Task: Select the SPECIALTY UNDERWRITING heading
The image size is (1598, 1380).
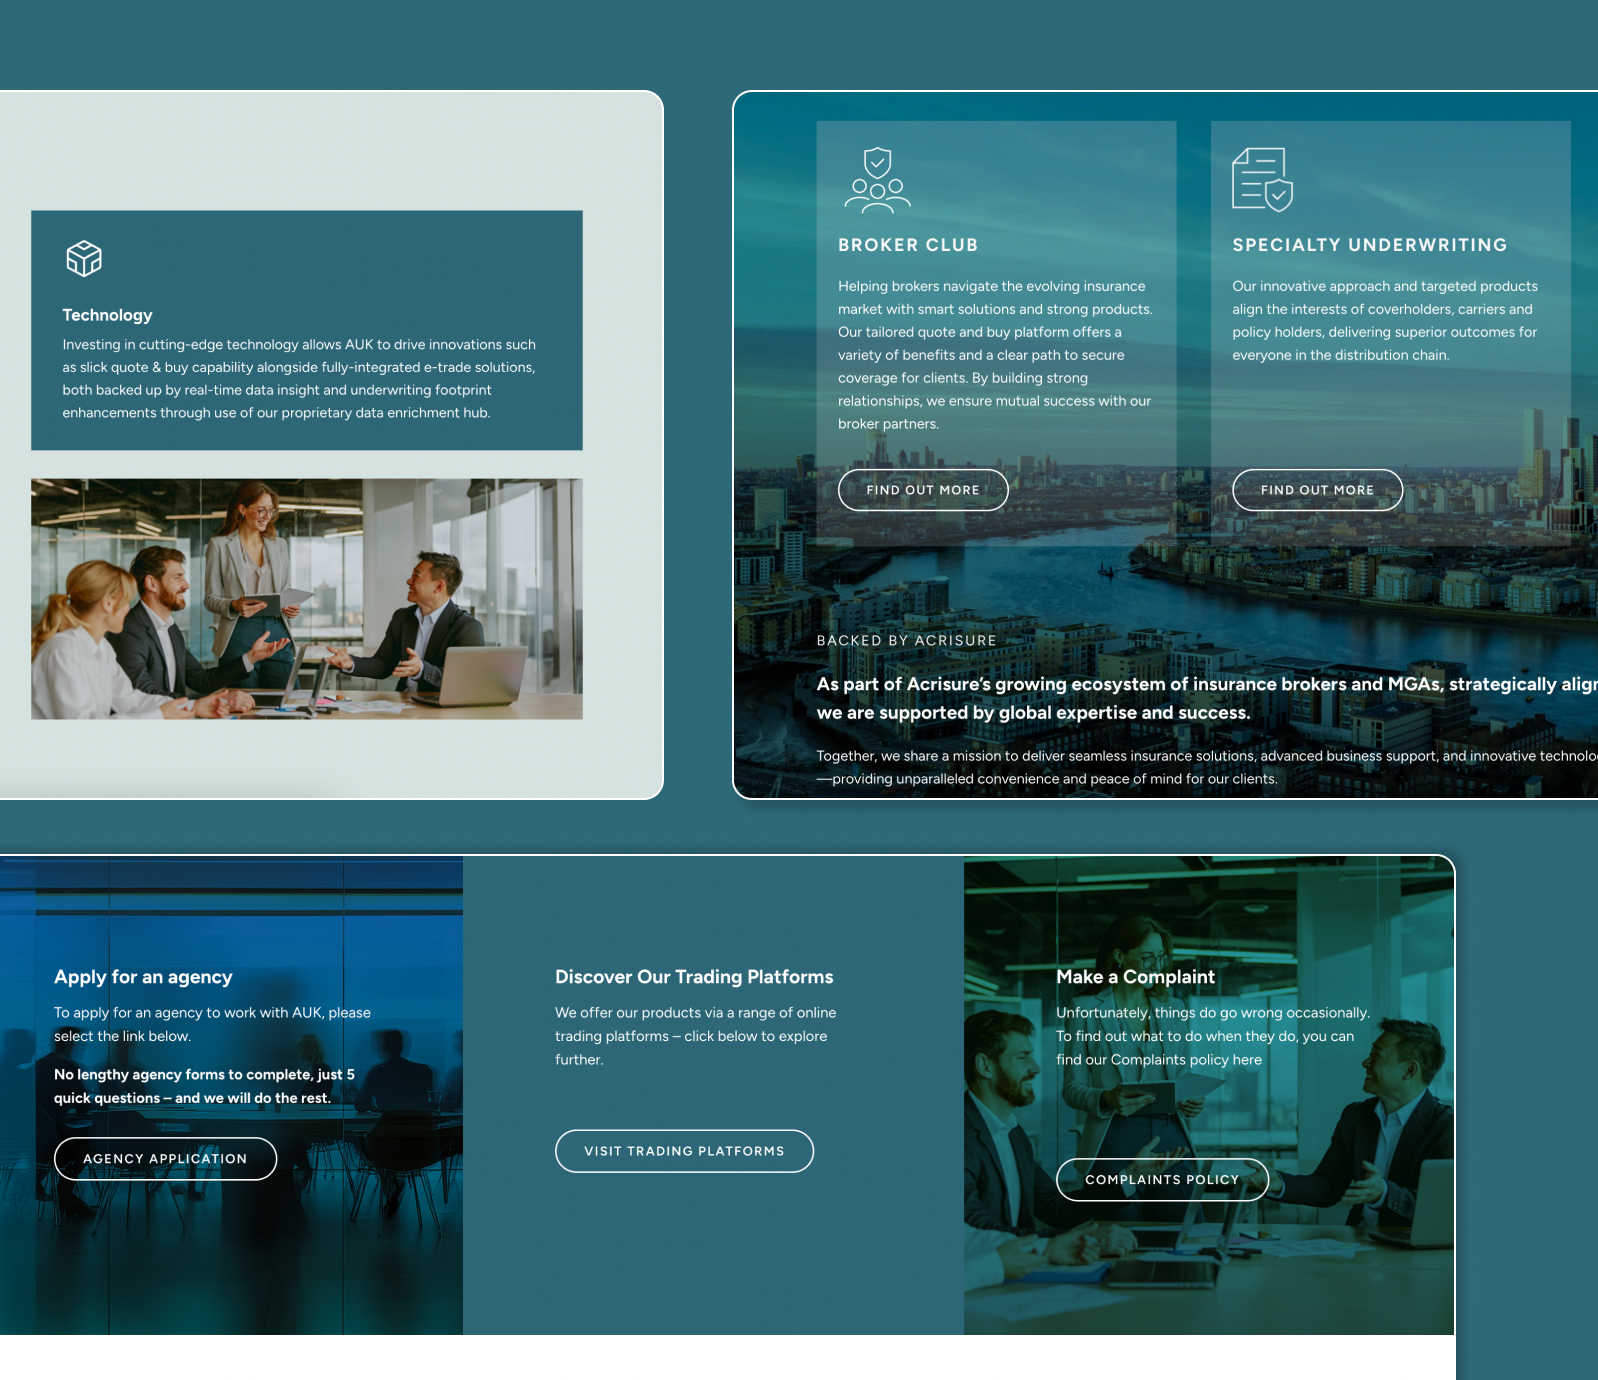Action: [x=1370, y=245]
